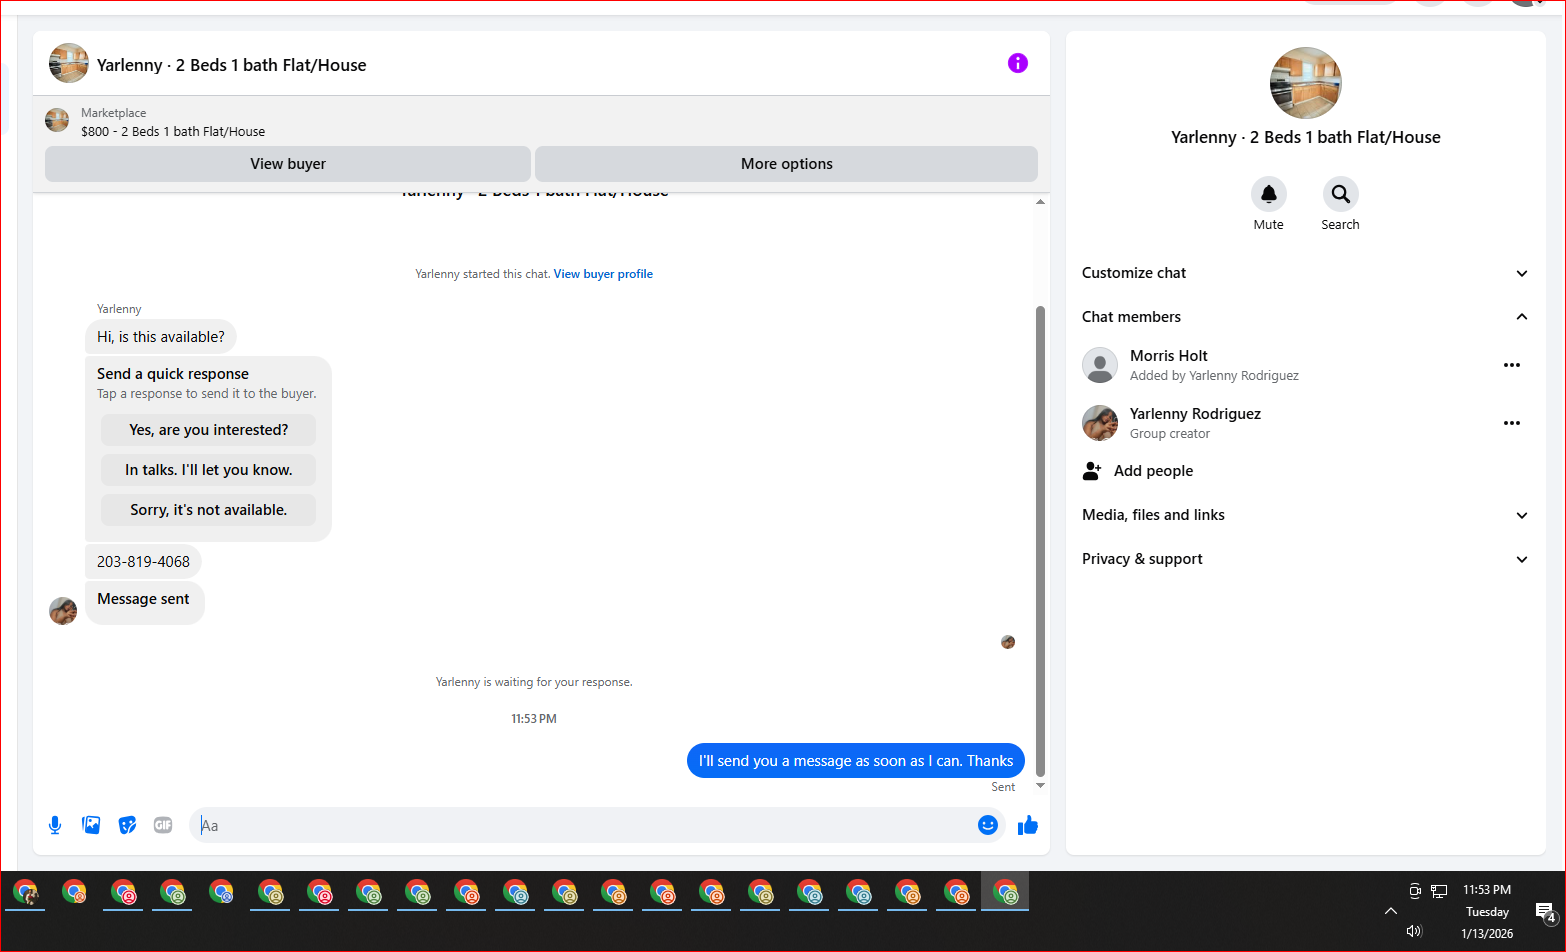Show hidden tray icons chevron

(x=1391, y=911)
